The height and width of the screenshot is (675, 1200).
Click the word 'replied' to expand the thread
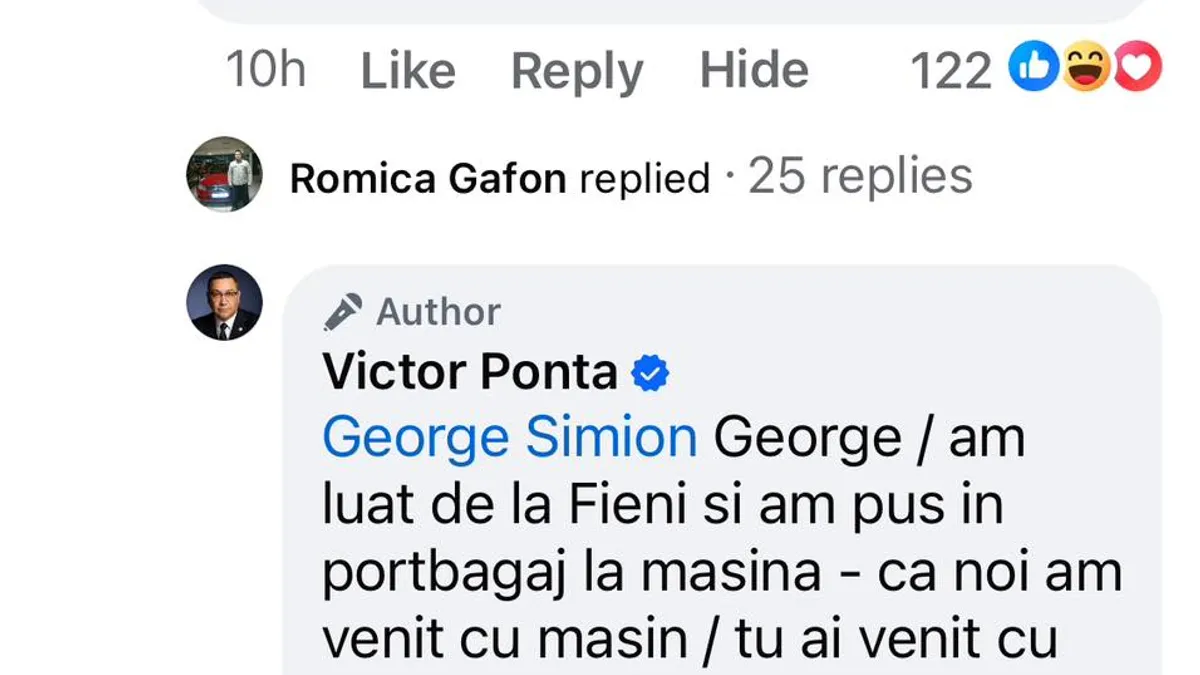(645, 179)
